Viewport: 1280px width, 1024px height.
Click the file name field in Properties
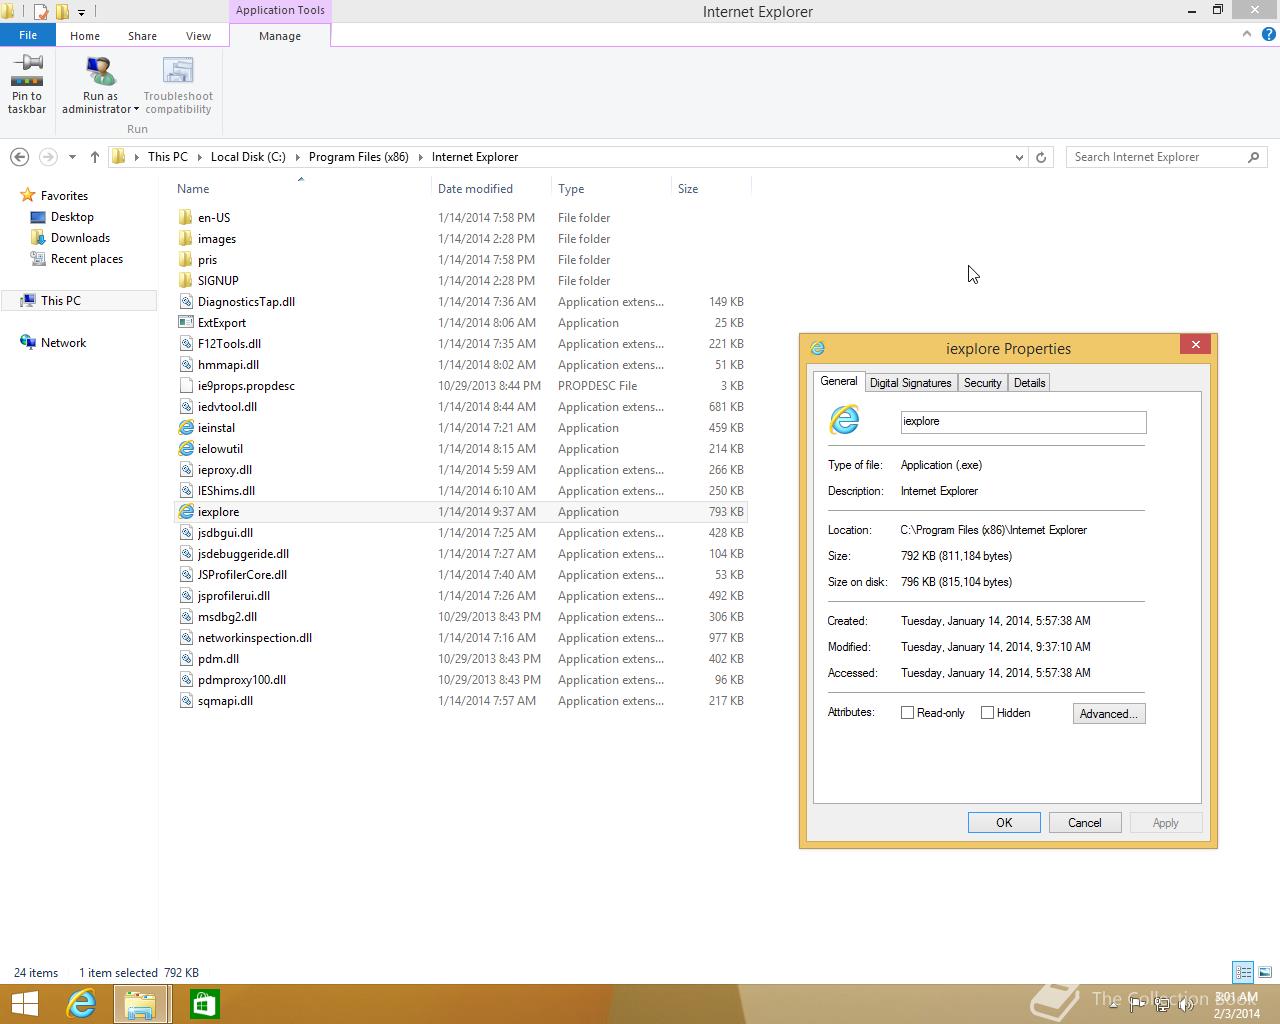1023,421
